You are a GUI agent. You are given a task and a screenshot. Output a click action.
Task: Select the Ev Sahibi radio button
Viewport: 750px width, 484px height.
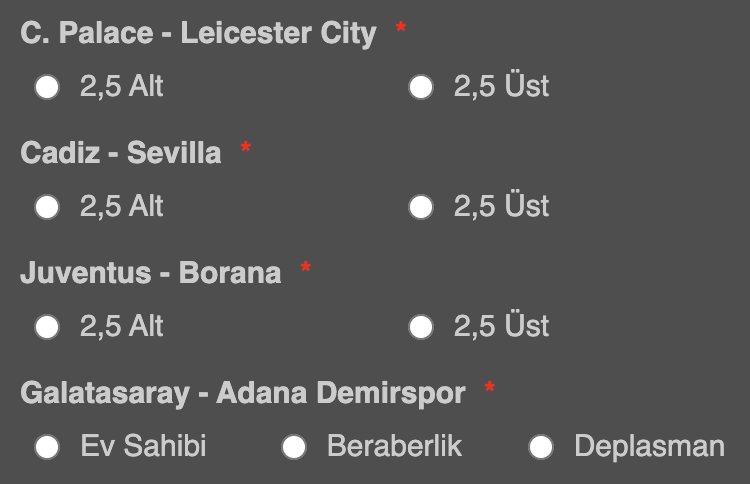pos(47,447)
